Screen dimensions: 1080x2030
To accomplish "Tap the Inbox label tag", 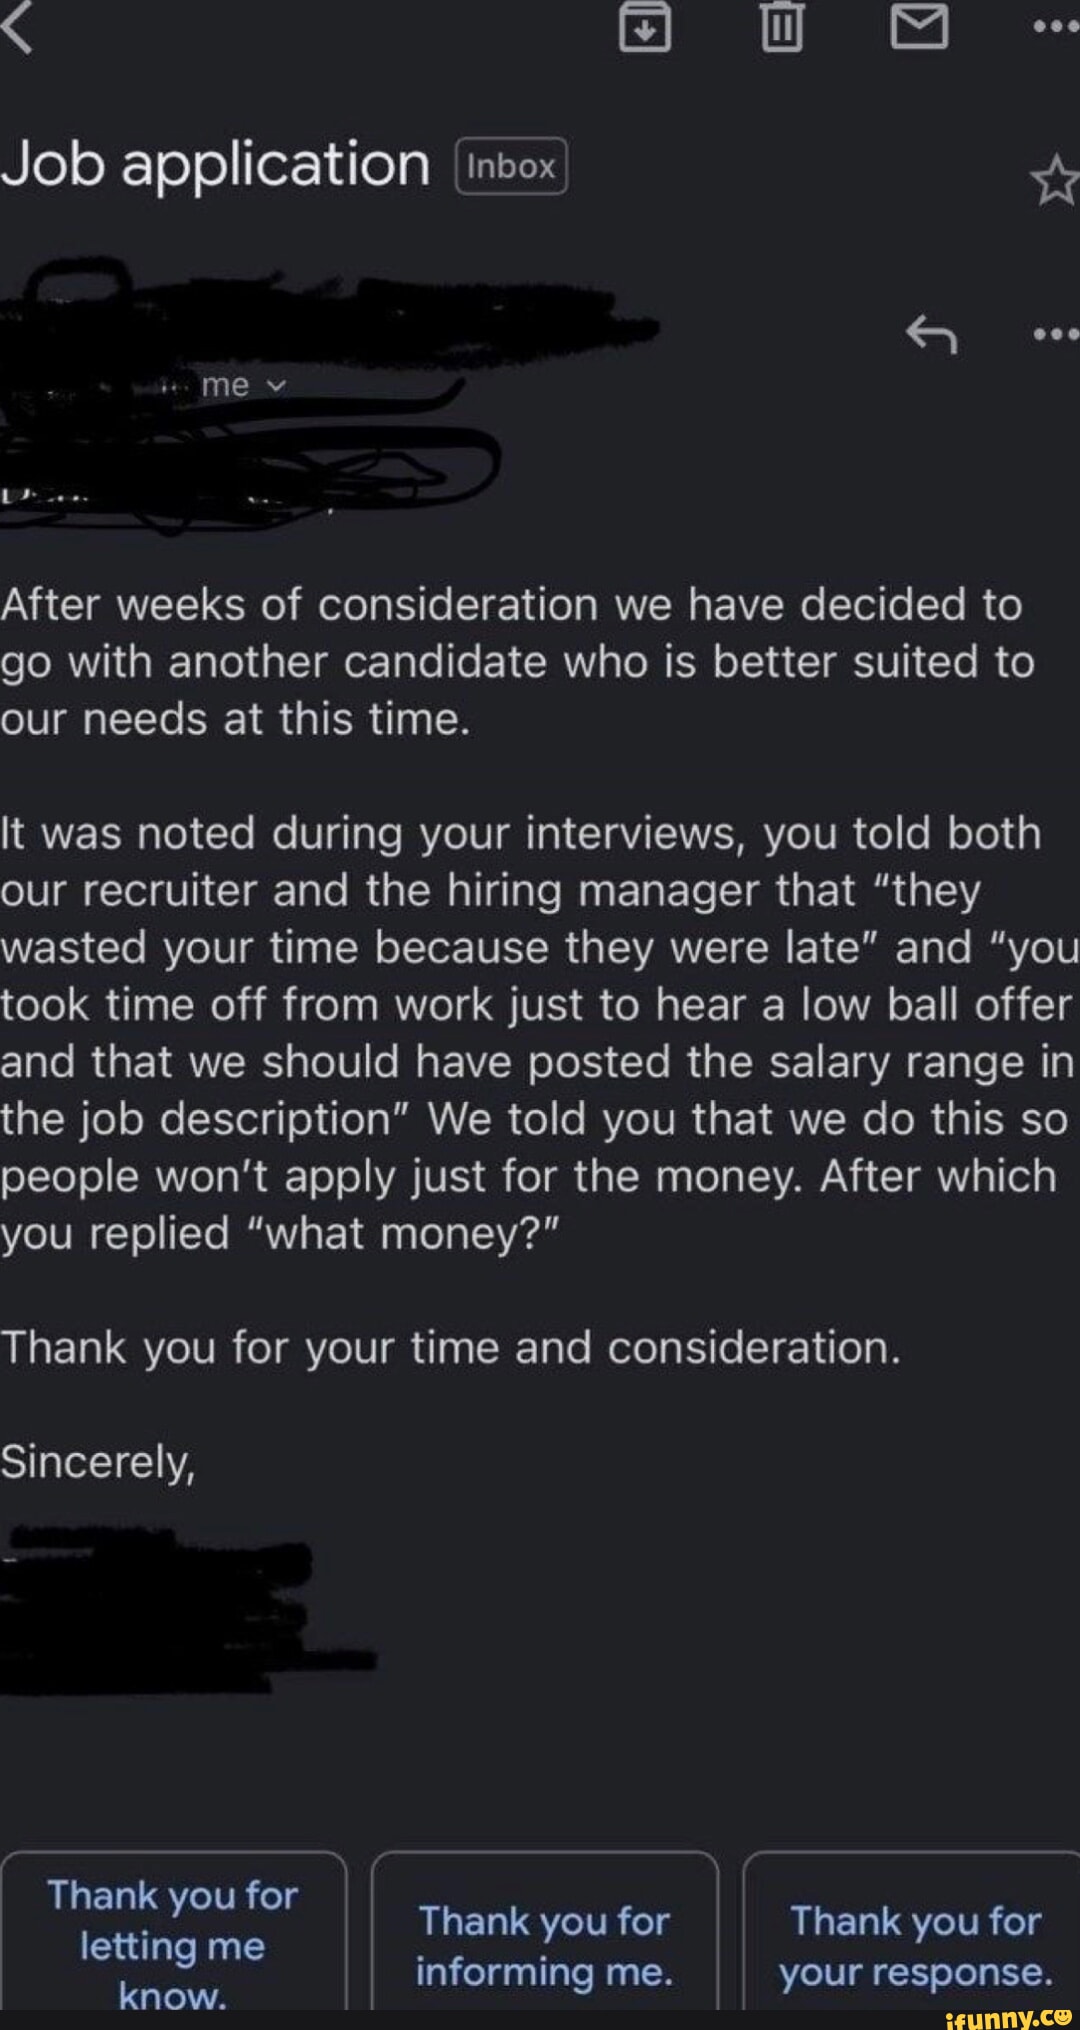I will [x=511, y=166].
